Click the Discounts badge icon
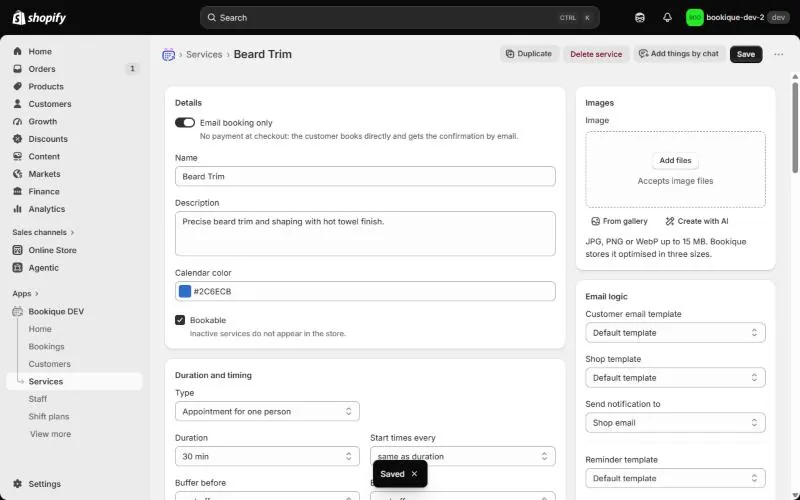 pos(18,139)
